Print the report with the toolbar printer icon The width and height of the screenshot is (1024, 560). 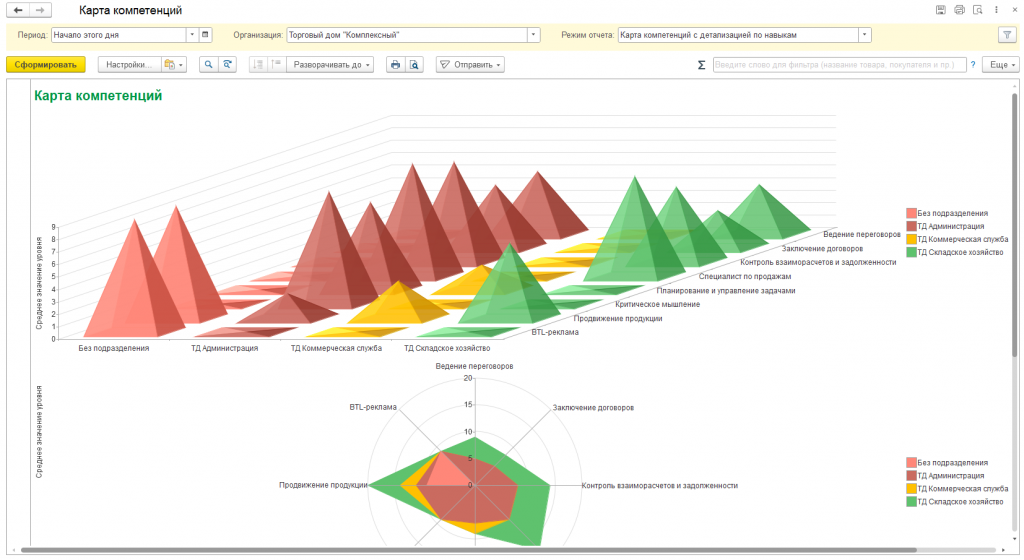395,65
